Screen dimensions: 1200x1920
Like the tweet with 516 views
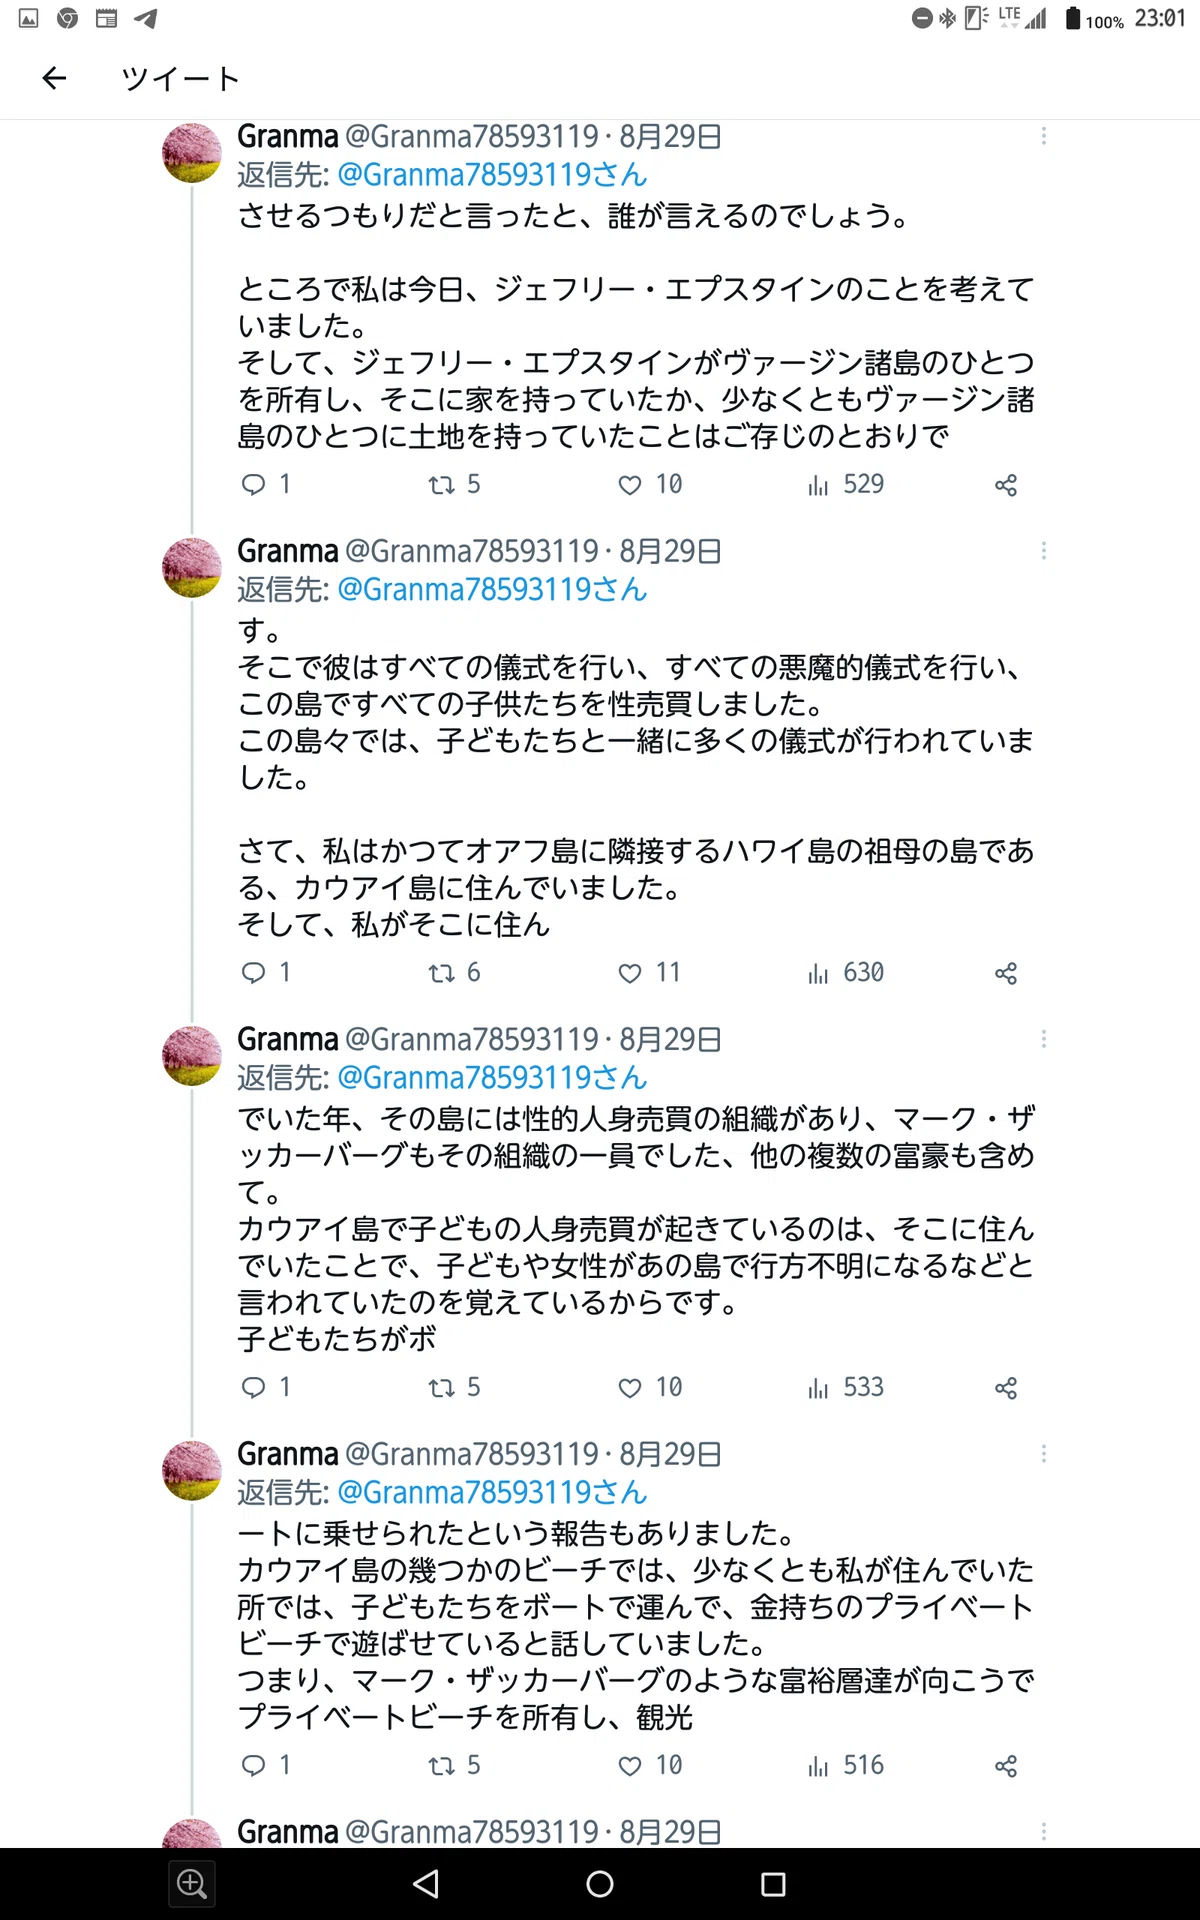(x=649, y=1766)
